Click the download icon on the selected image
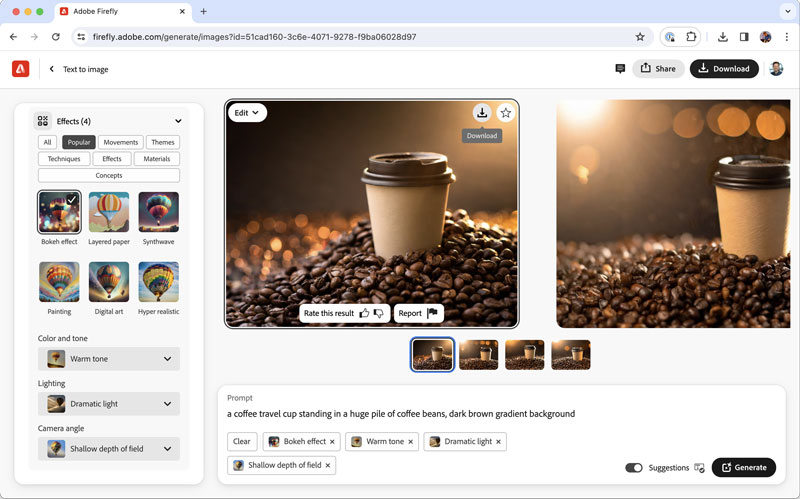The height and width of the screenshot is (499, 800). (x=482, y=113)
